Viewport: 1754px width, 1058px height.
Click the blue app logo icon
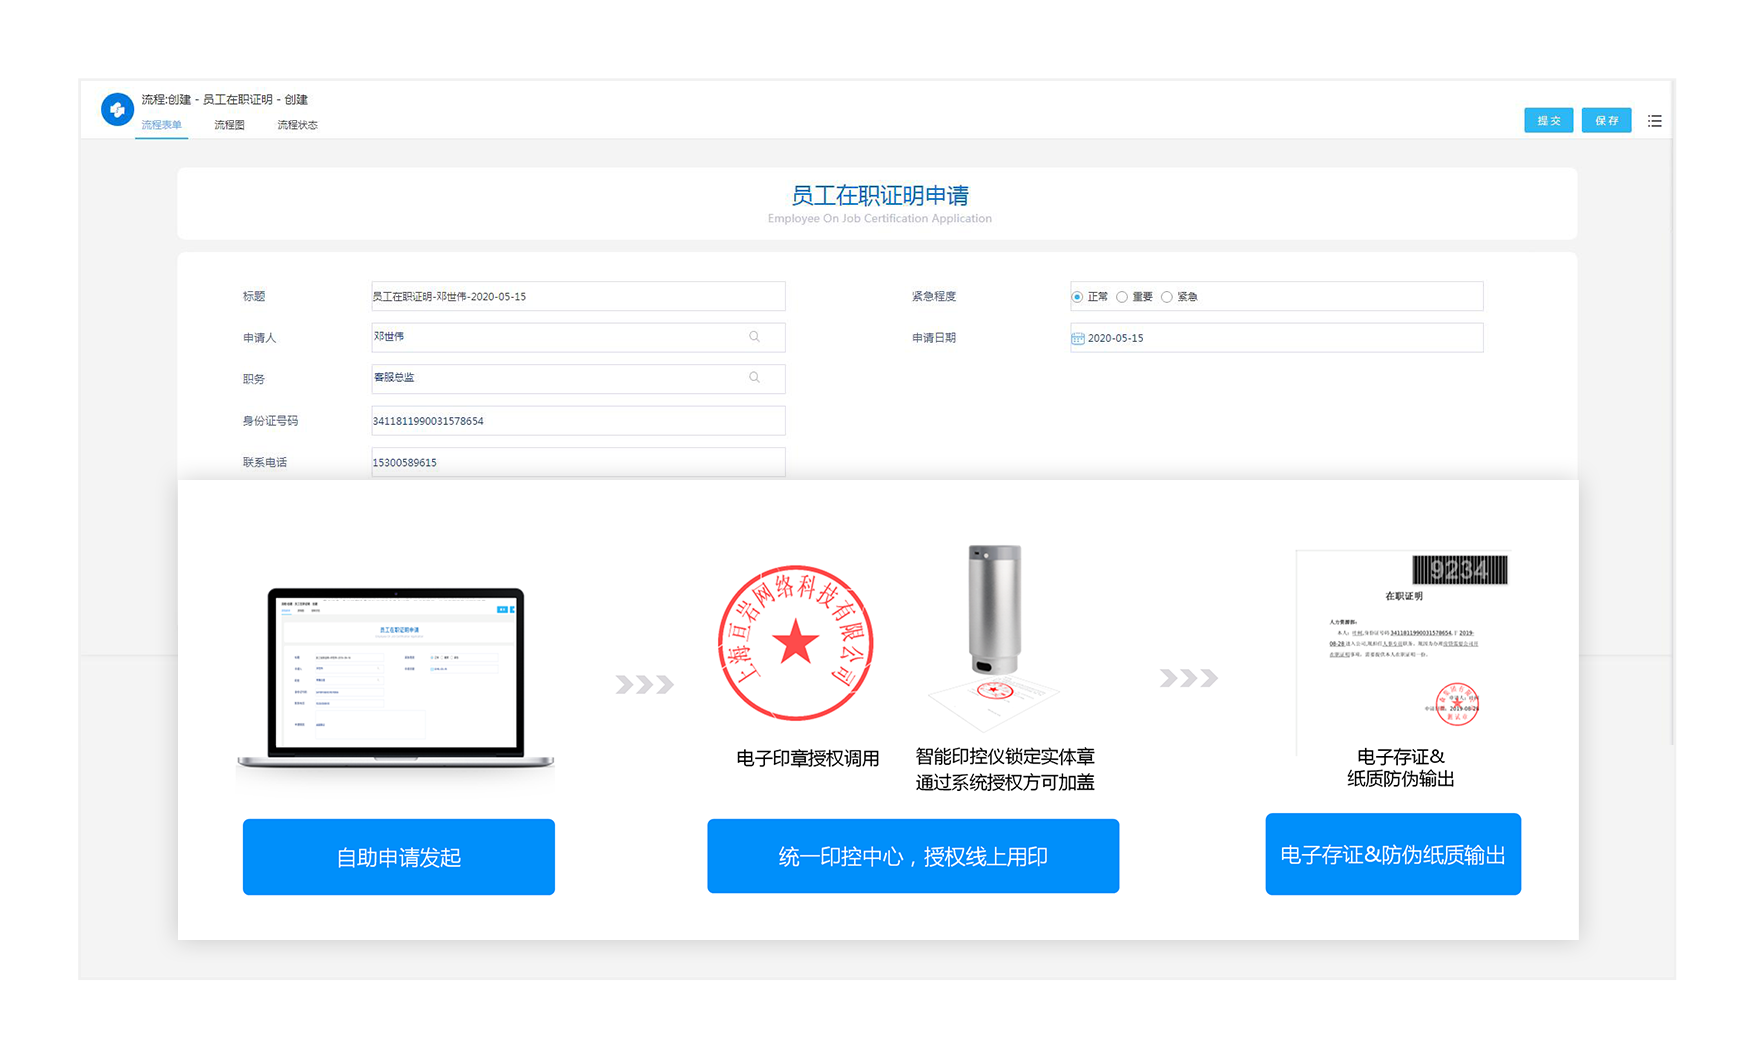(x=117, y=109)
